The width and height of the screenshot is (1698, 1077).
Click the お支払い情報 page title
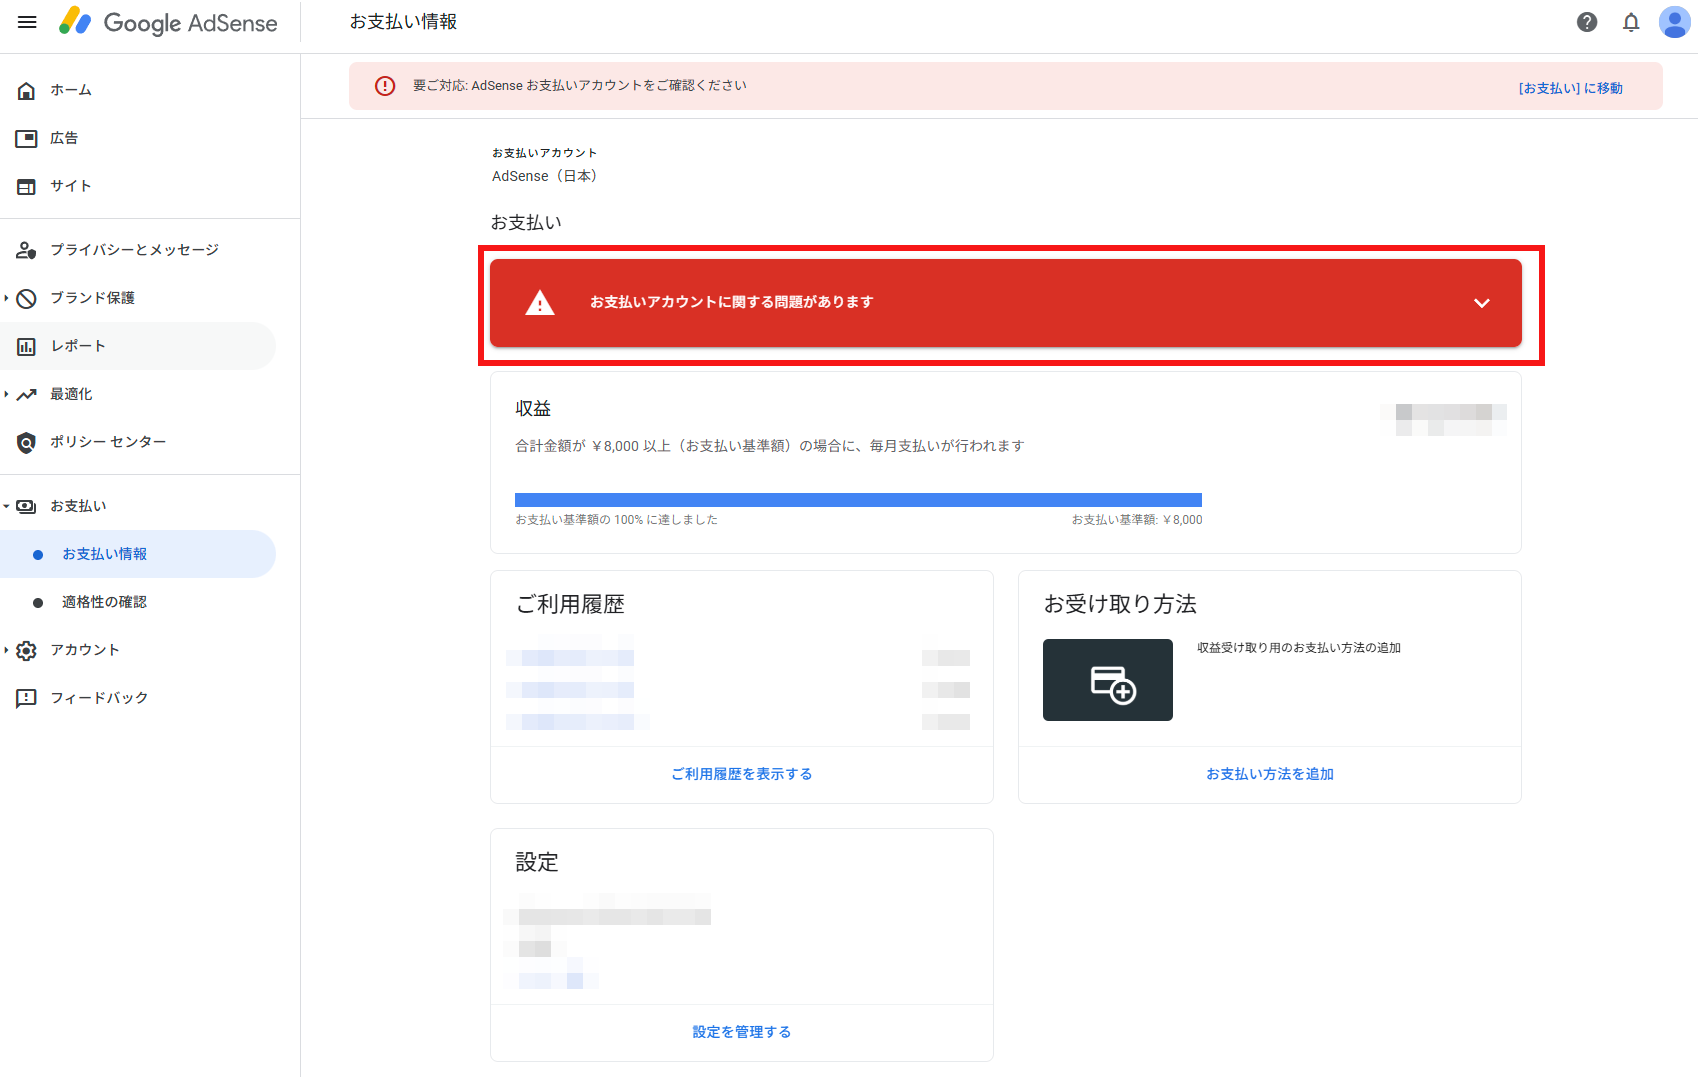point(403,22)
